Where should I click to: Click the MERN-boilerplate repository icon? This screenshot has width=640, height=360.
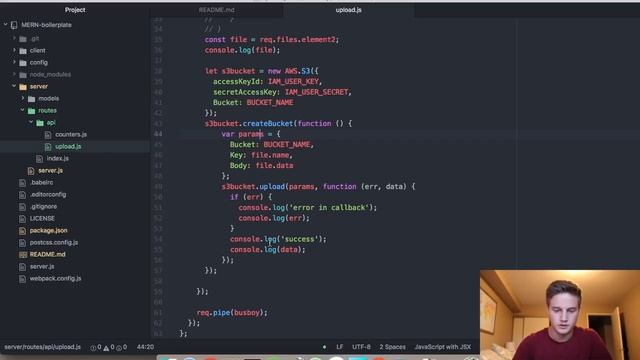coord(14,25)
